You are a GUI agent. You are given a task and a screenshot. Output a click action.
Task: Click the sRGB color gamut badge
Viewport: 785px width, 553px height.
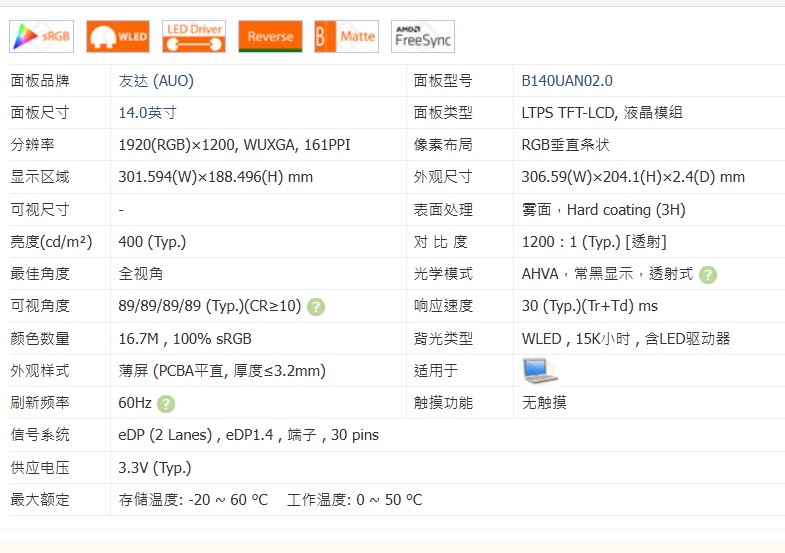(x=41, y=37)
